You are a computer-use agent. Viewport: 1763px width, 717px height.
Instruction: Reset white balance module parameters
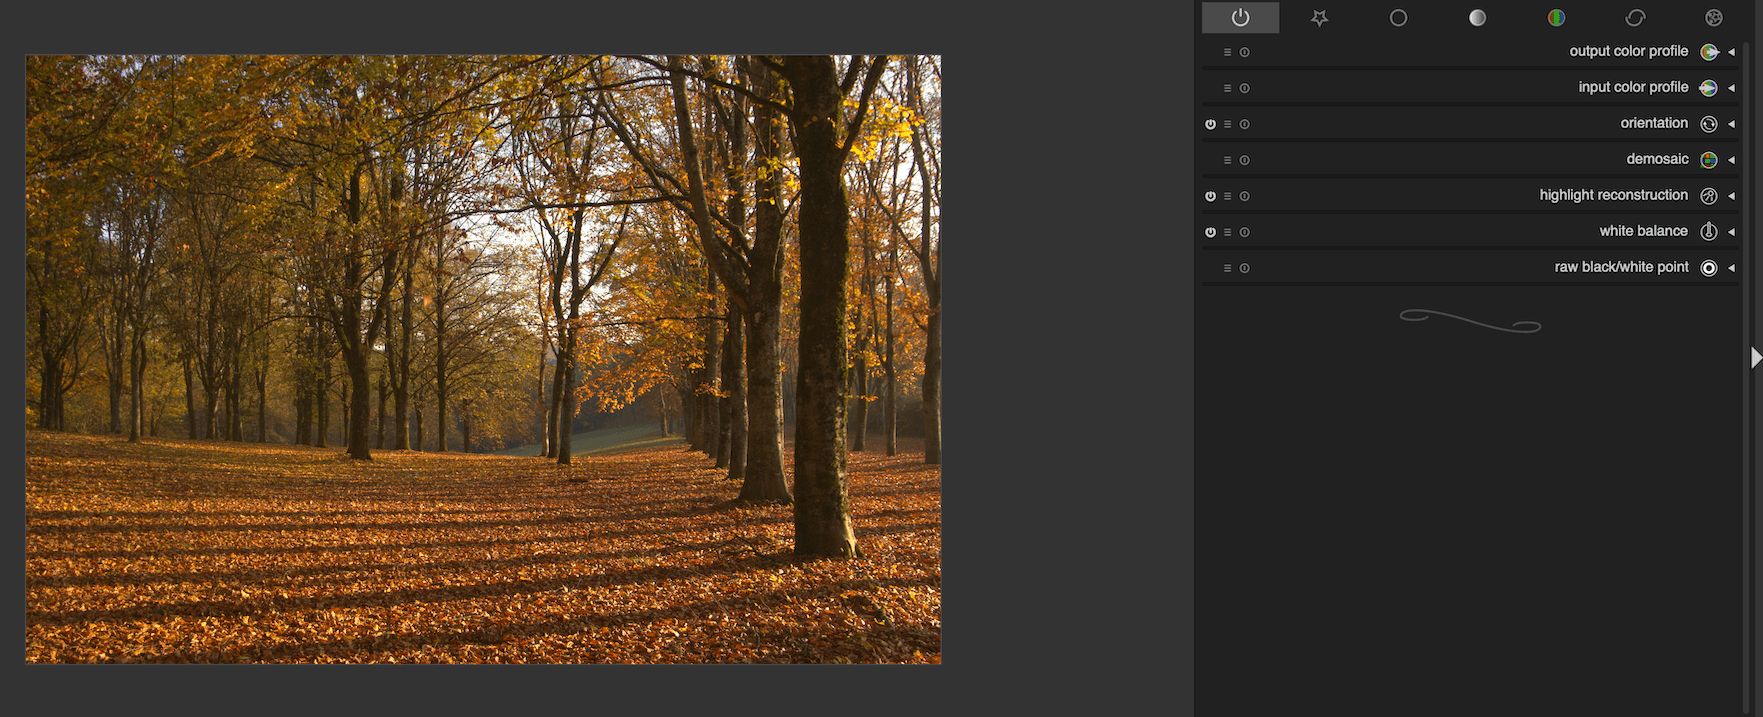click(1245, 232)
